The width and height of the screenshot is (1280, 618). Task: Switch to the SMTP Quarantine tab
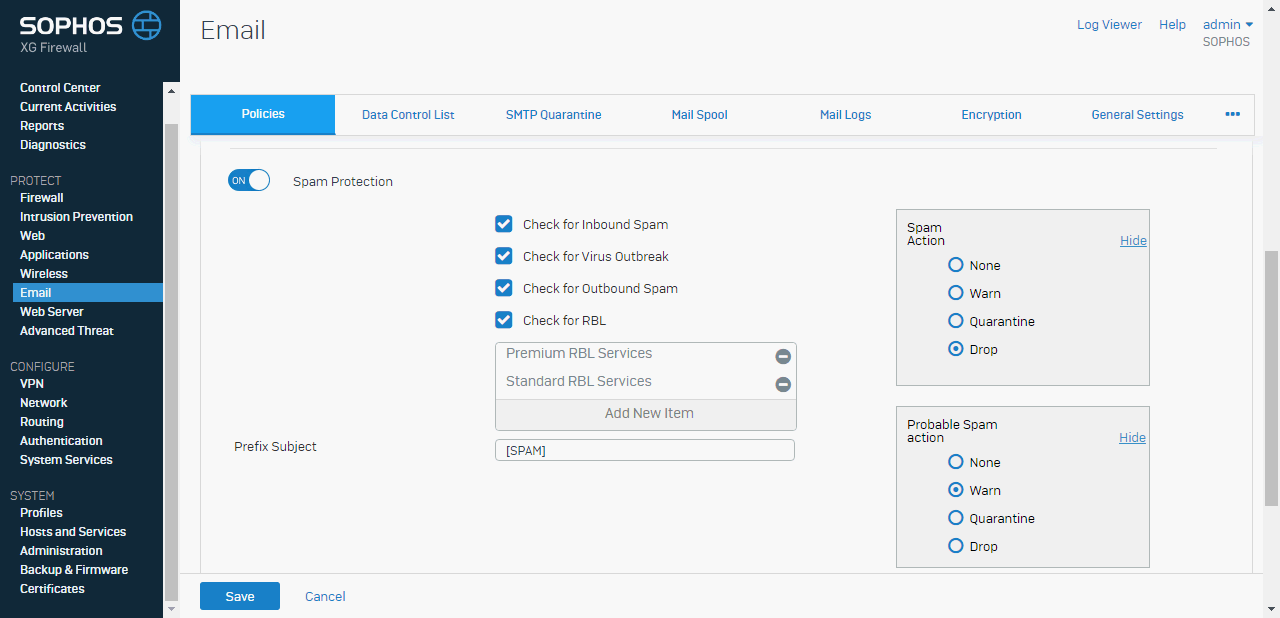point(553,115)
